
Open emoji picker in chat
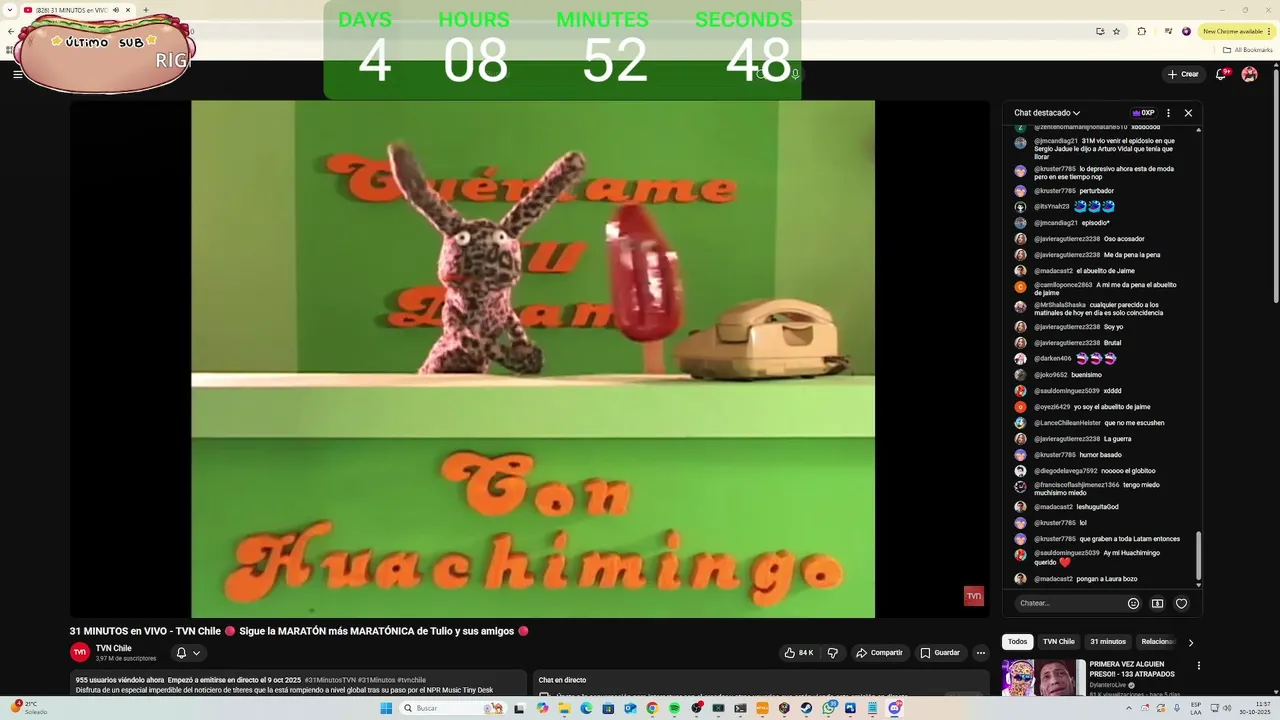(1133, 603)
